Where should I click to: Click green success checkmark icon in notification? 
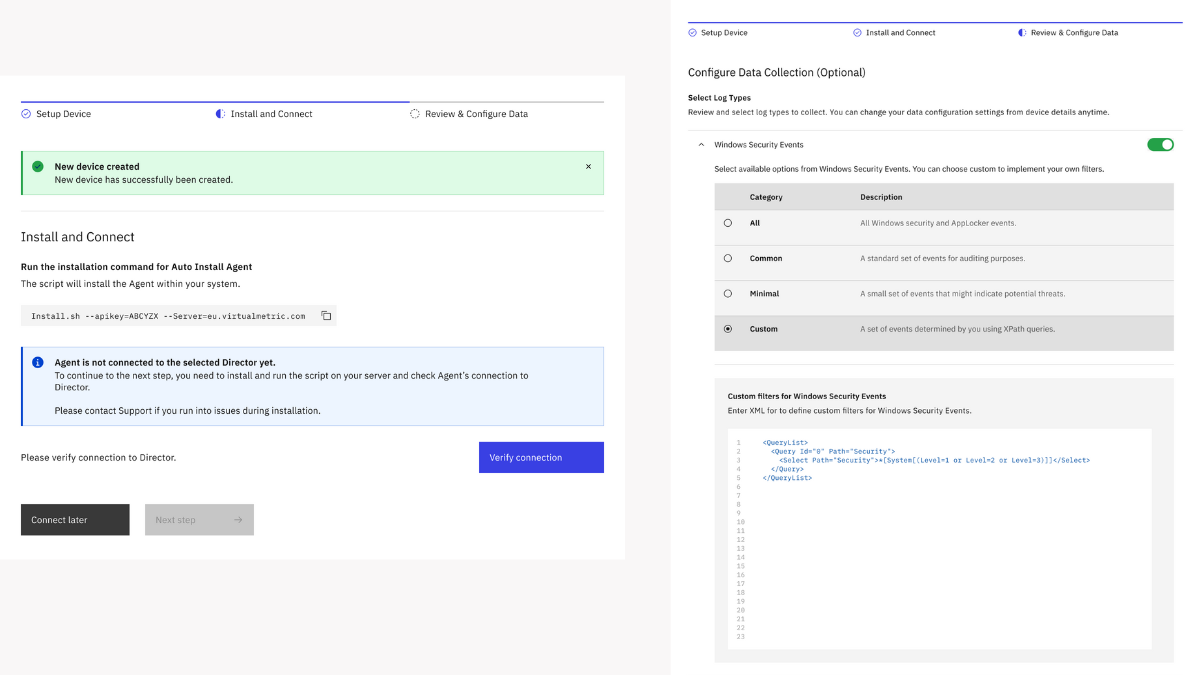tap(38, 167)
